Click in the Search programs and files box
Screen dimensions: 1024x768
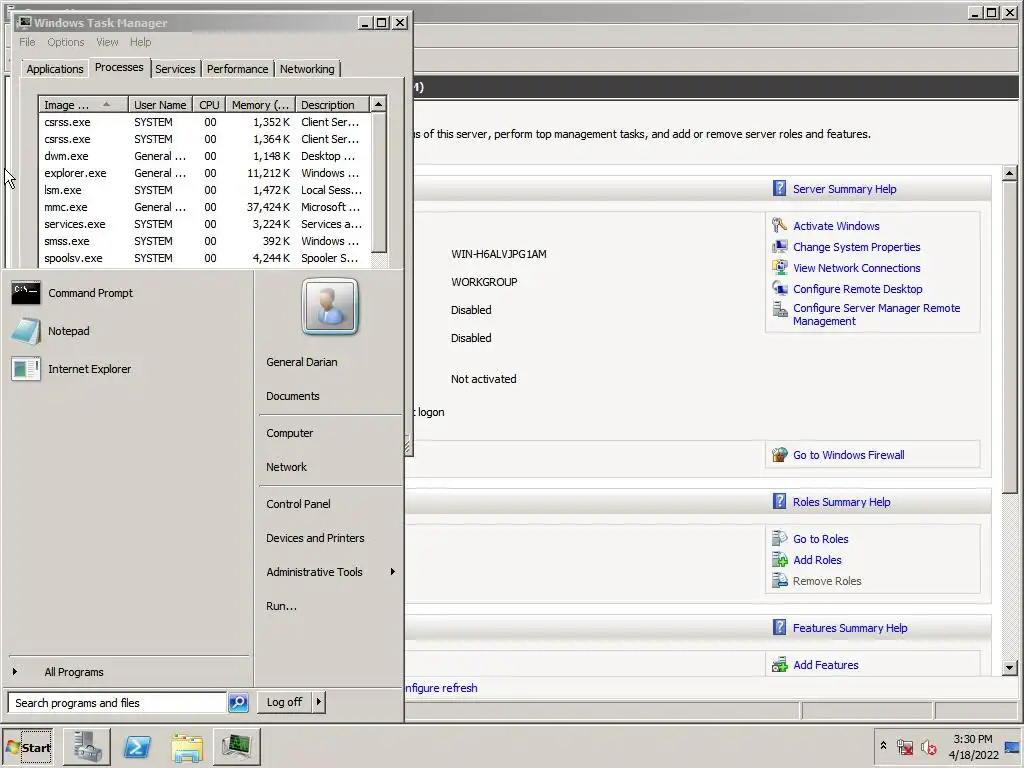coord(118,703)
